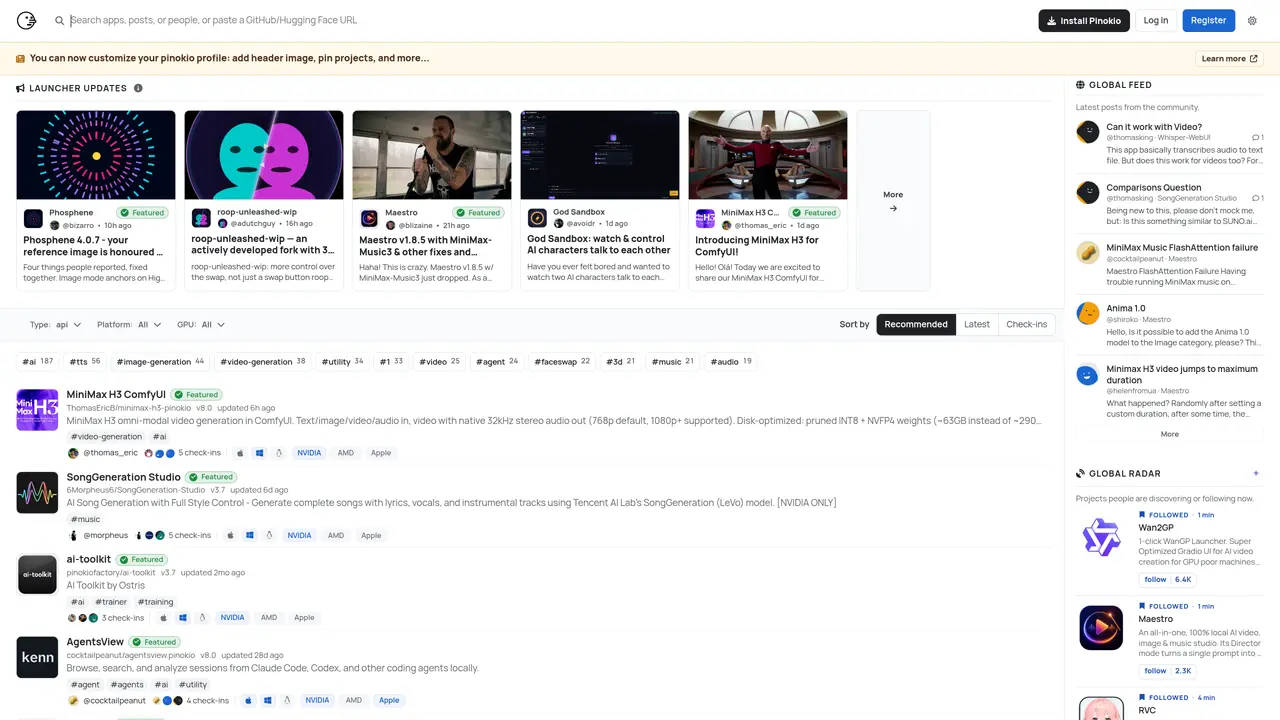Sort by Recommended
Image resolution: width=1280 pixels, height=720 pixels.
point(916,324)
